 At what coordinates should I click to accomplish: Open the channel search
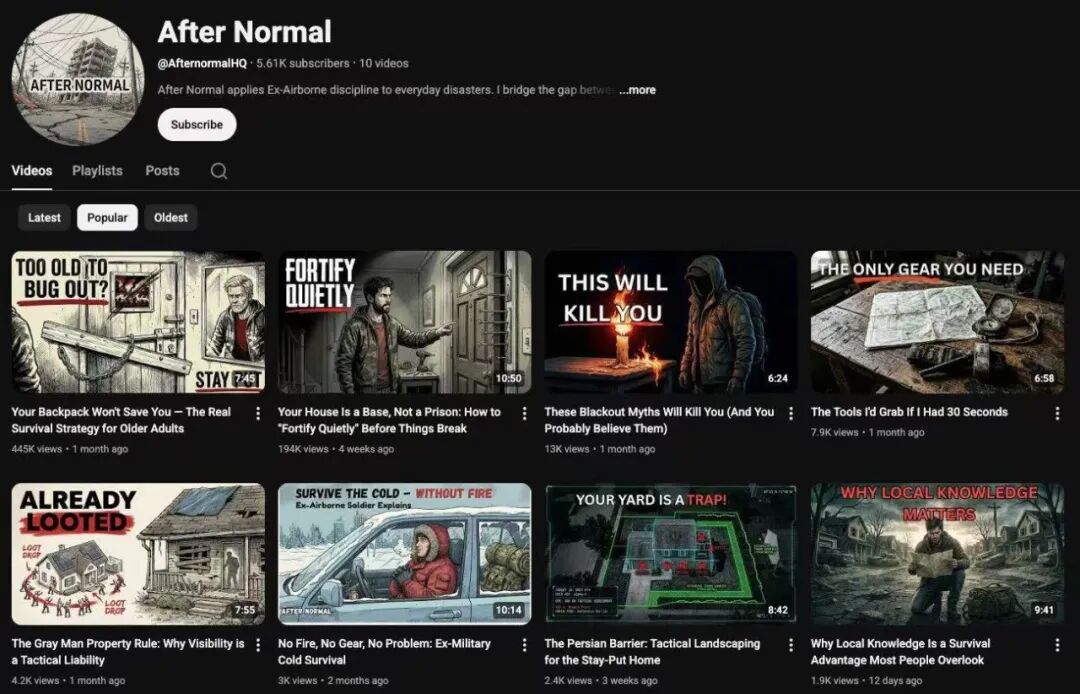point(218,171)
